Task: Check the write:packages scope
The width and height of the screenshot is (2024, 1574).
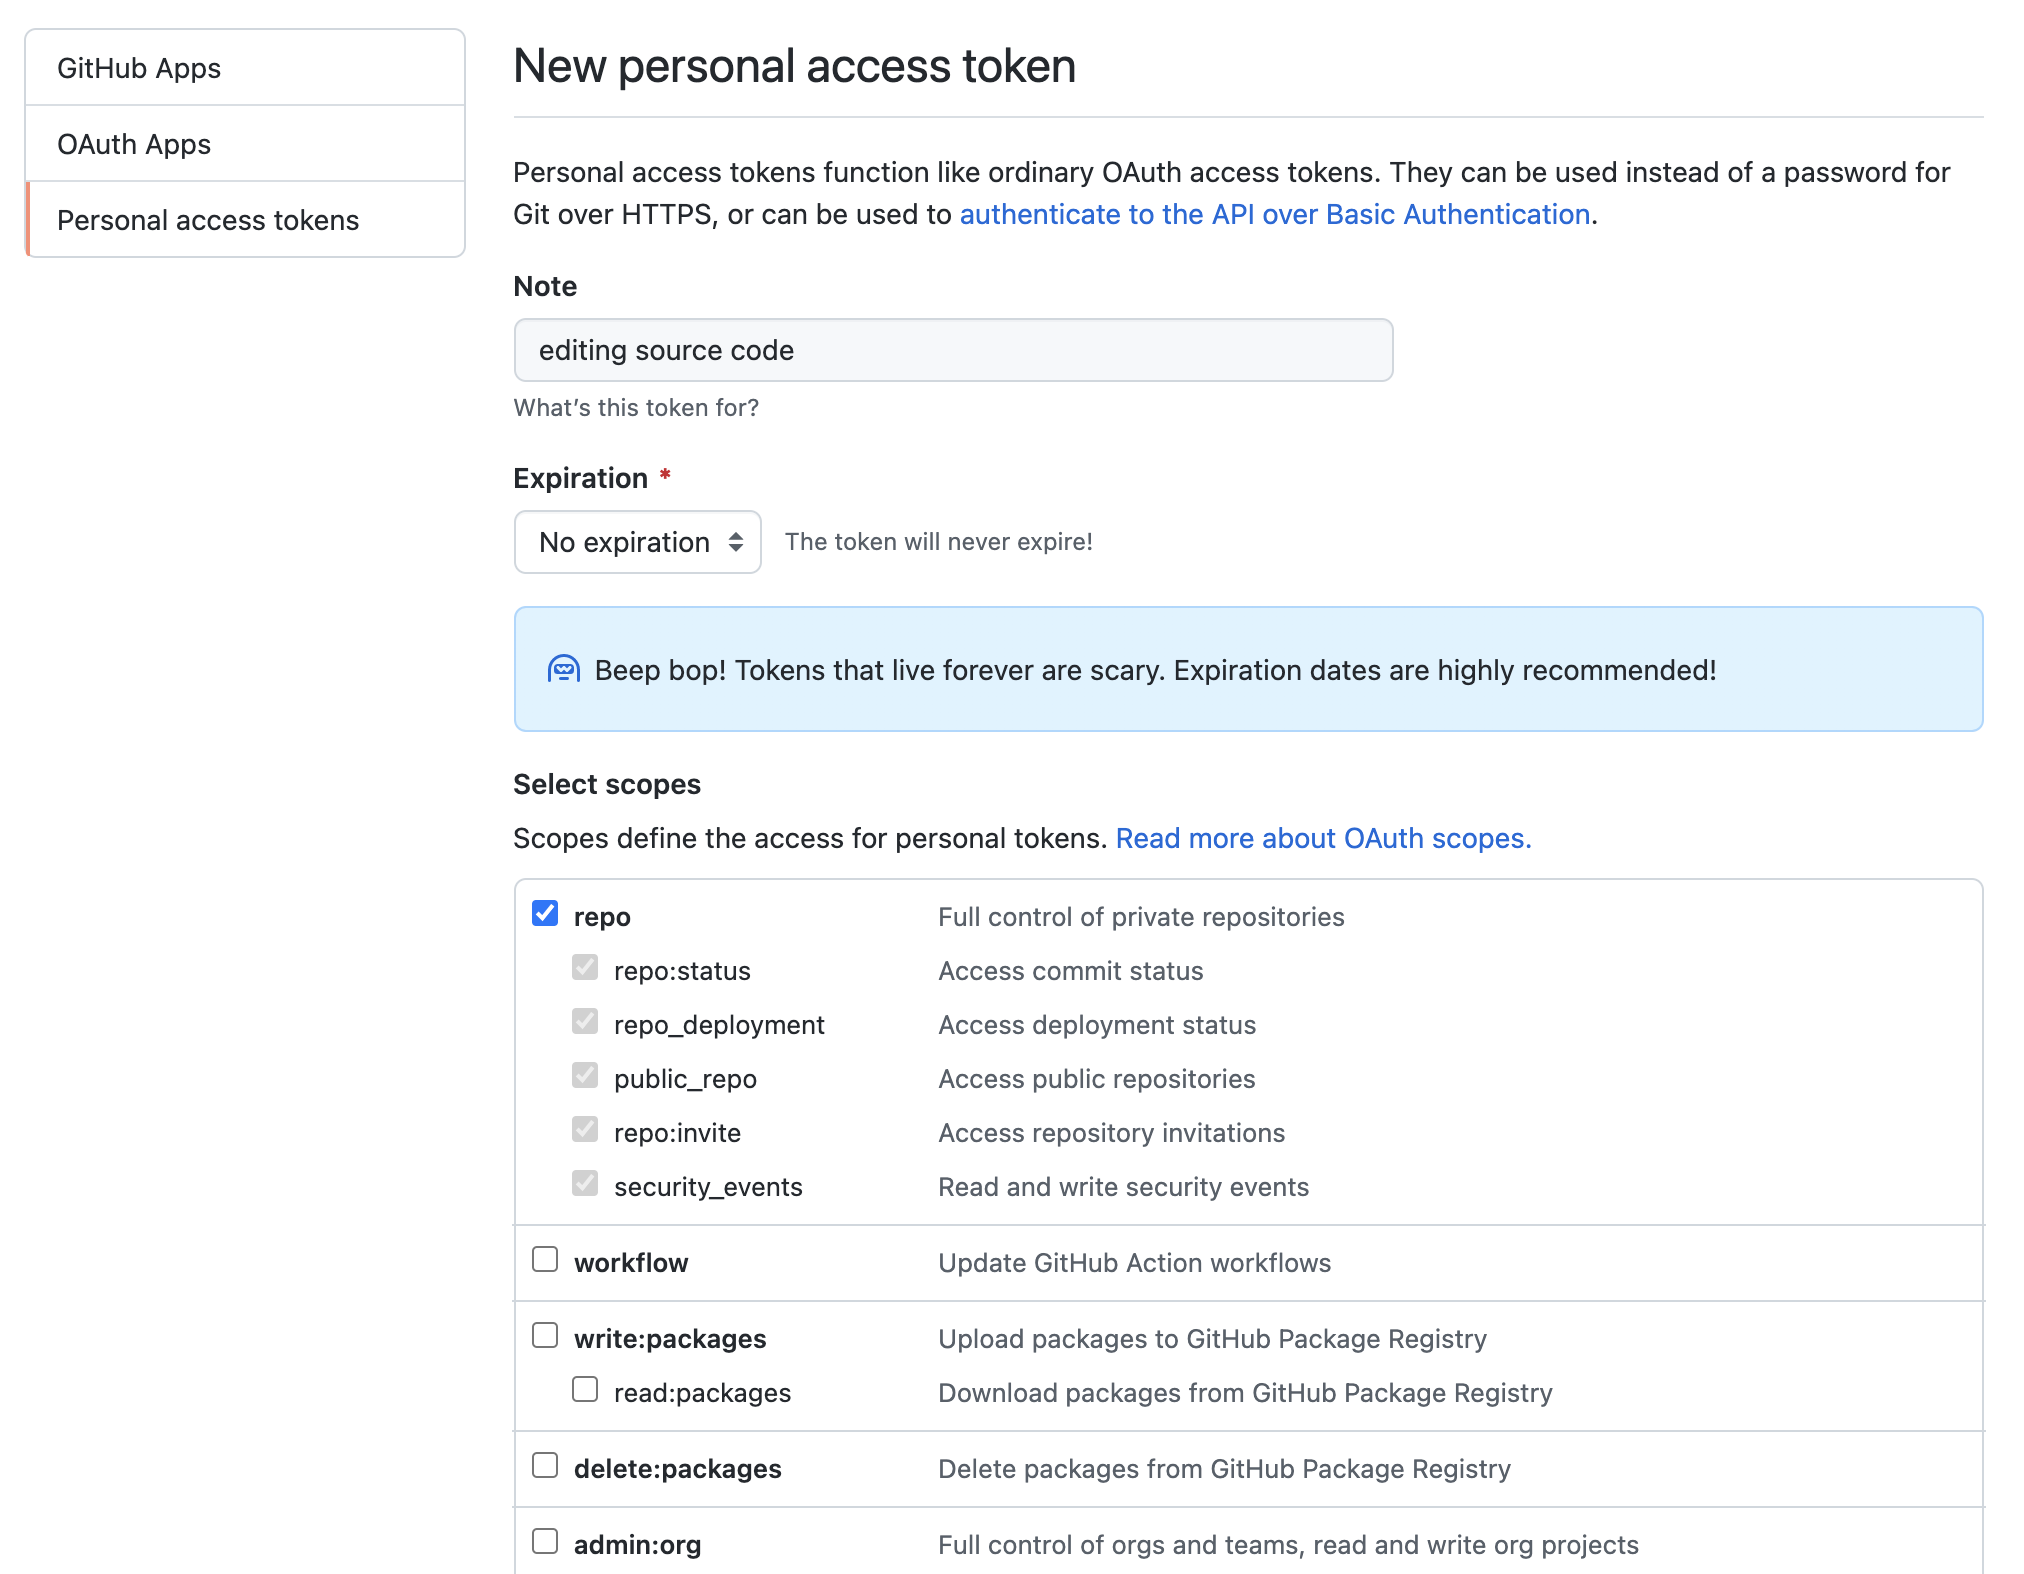Action: (545, 1335)
